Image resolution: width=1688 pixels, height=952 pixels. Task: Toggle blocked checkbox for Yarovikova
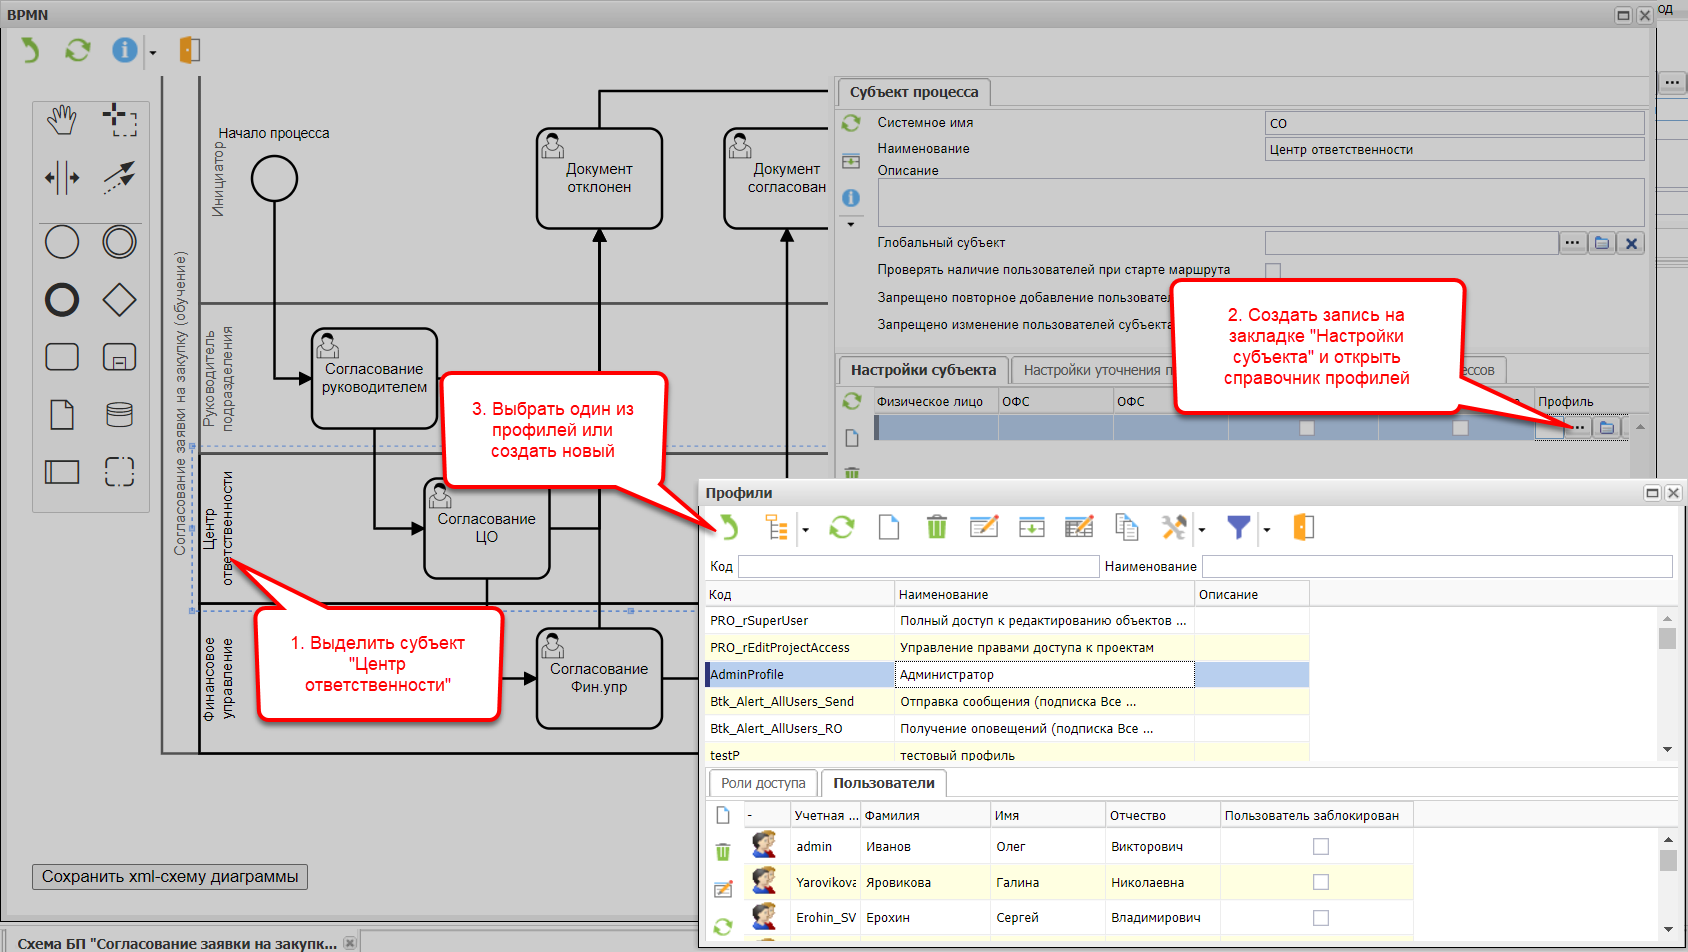tap(1320, 882)
